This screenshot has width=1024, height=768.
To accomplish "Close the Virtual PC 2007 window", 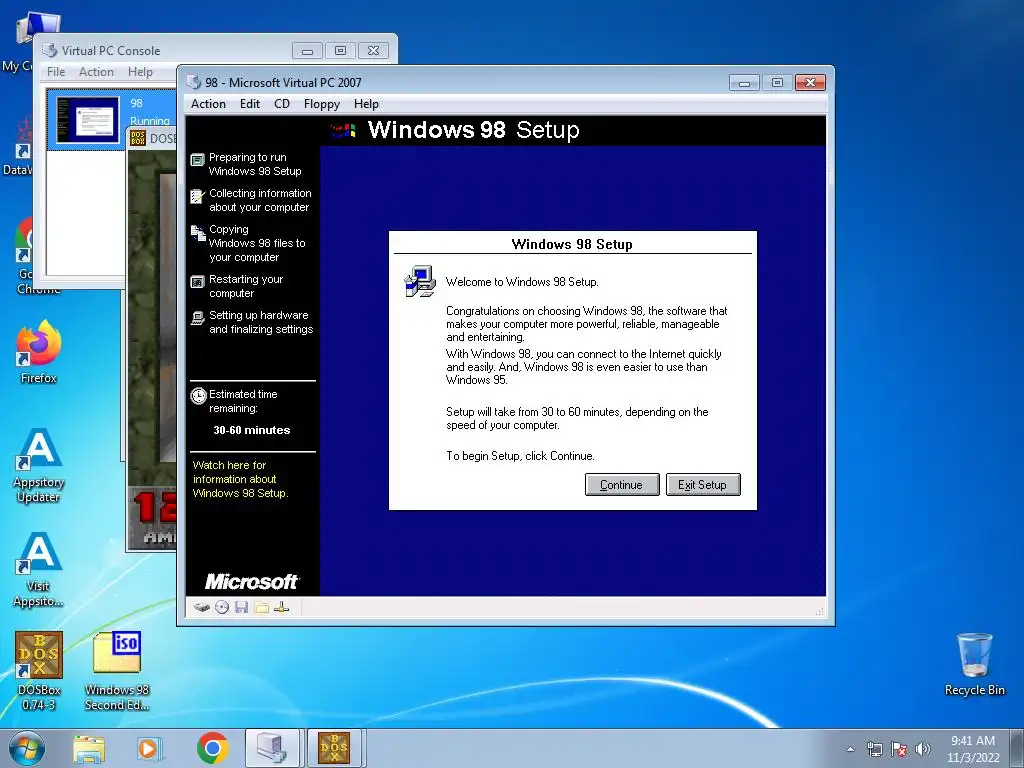I will pyautogui.click(x=810, y=83).
